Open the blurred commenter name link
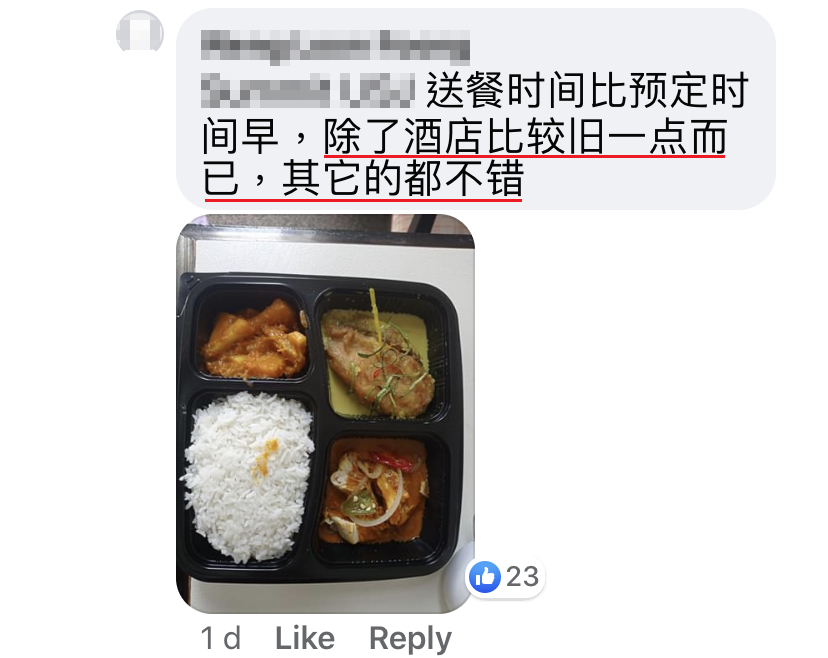The height and width of the screenshot is (658, 828). point(335,46)
